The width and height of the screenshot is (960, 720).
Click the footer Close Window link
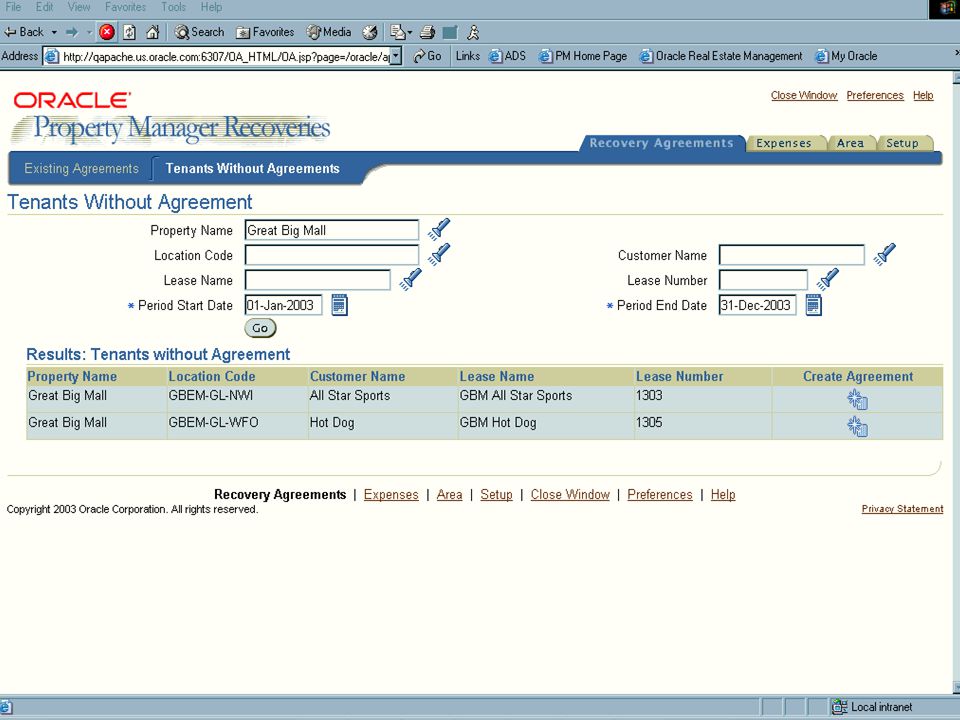point(570,495)
